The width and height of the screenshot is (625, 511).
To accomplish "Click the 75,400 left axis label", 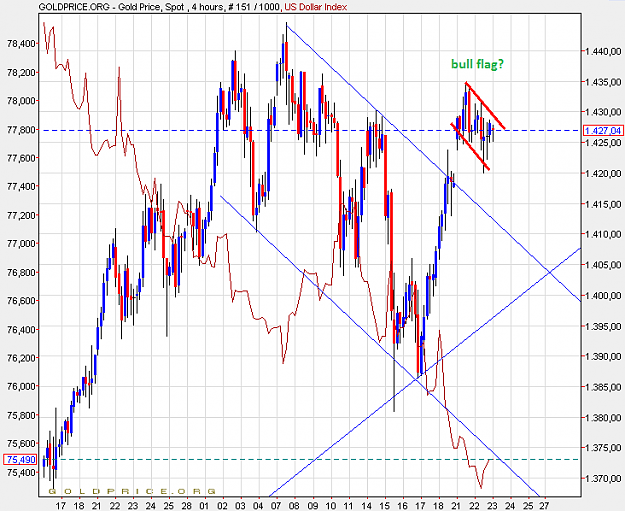I will point(21,473).
